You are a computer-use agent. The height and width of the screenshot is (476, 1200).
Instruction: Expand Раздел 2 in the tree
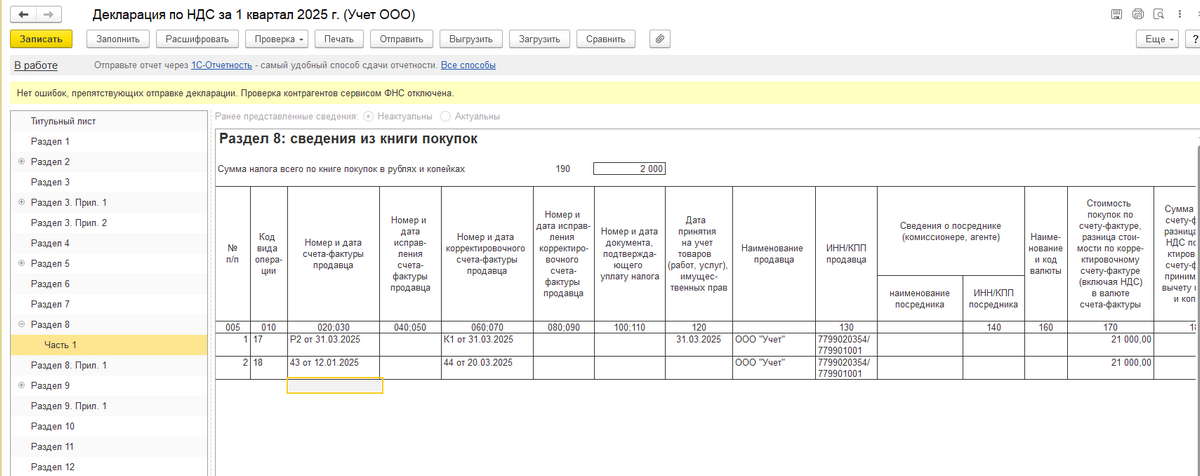point(21,162)
